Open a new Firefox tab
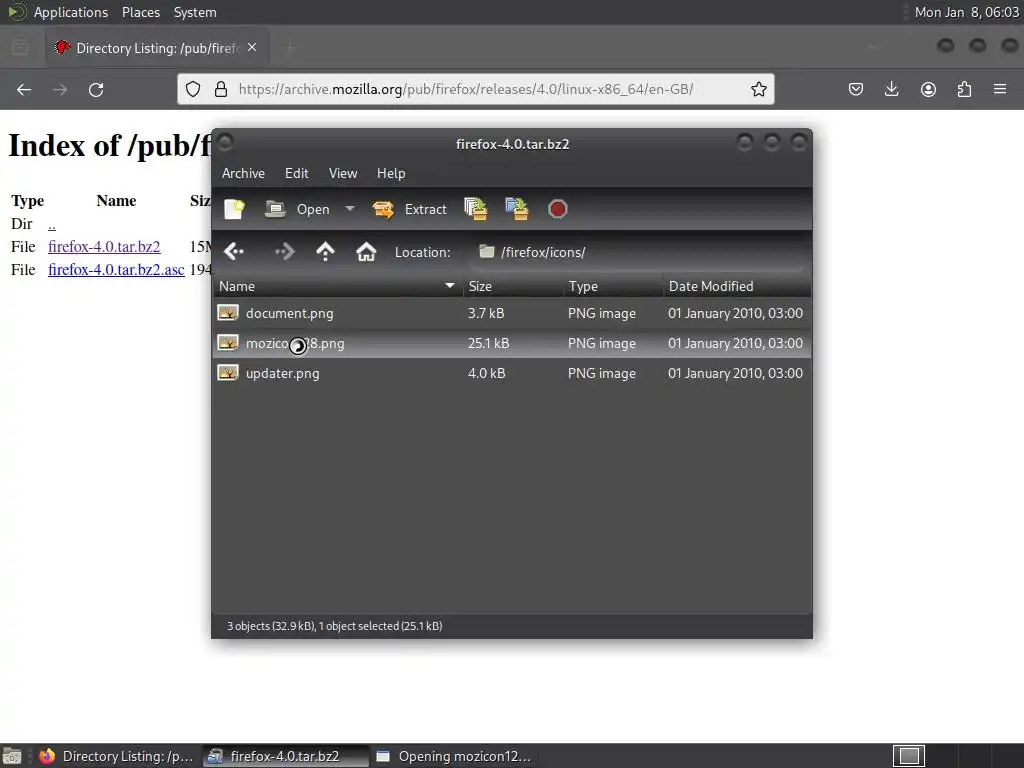The width and height of the screenshot is (1024, 768). (x=289, y=47)
